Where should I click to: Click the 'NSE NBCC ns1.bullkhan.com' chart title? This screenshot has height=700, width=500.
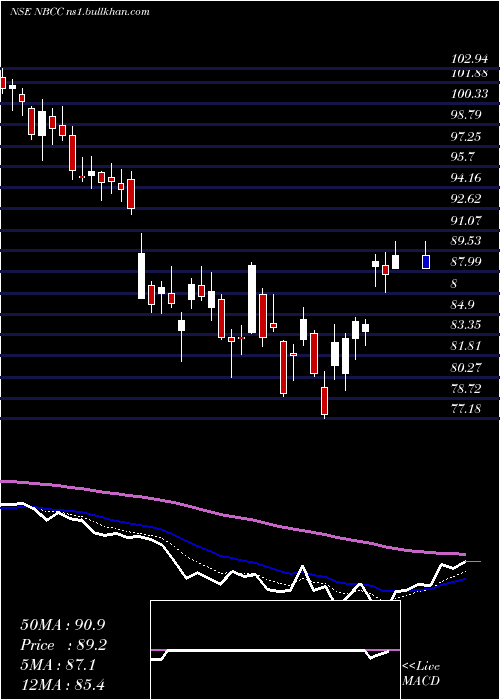(x=79, y=12)
